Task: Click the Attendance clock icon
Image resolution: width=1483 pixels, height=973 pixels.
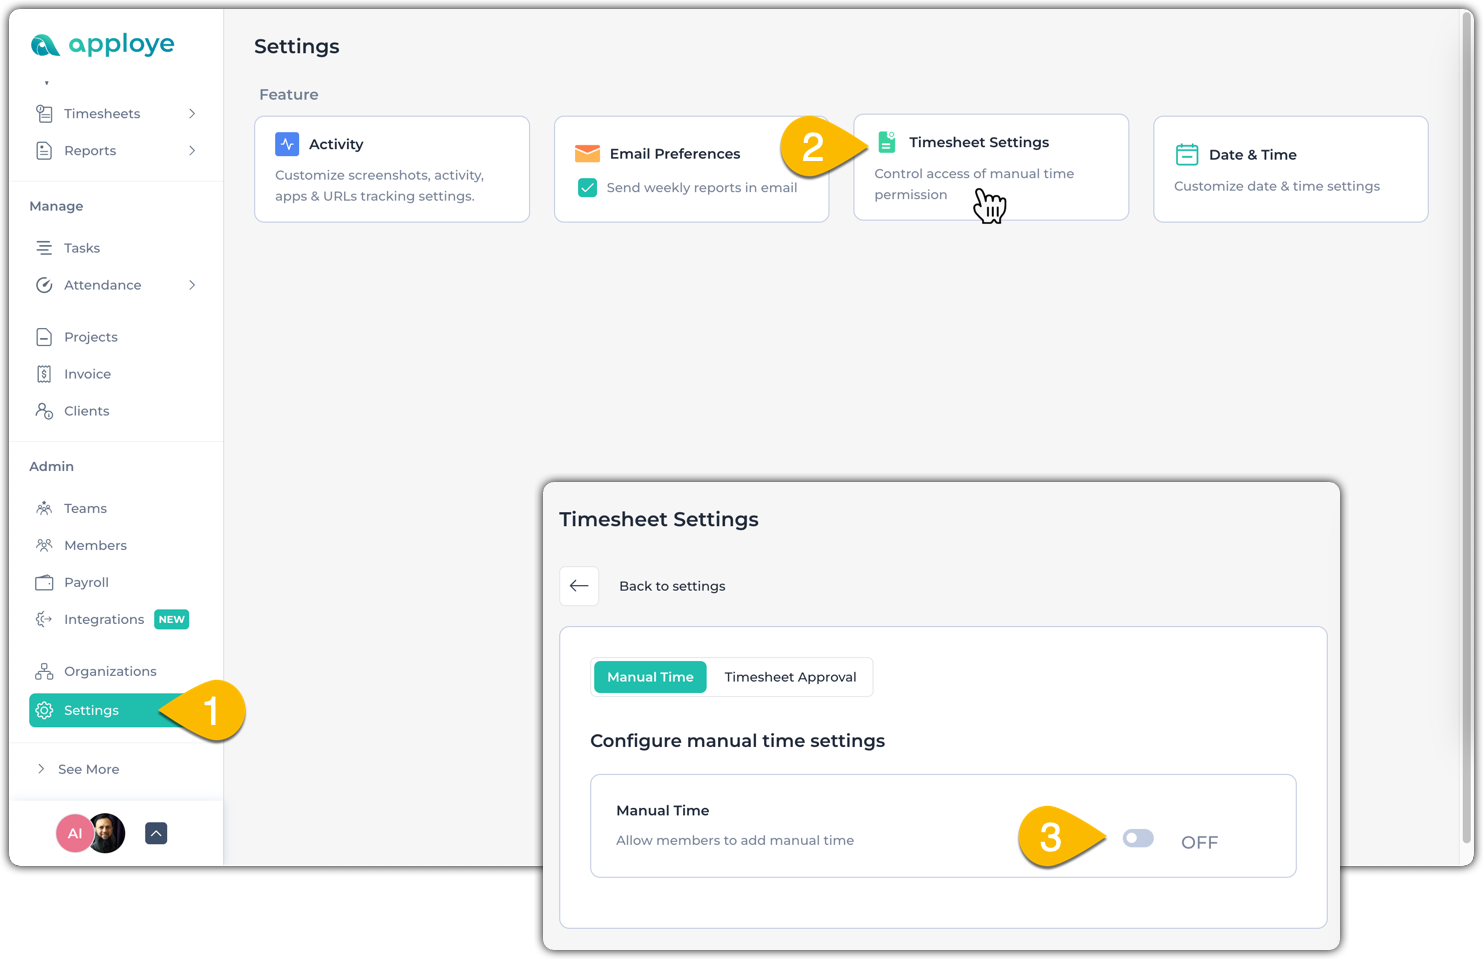Action: pyautogui.click(x=44, y=285)
